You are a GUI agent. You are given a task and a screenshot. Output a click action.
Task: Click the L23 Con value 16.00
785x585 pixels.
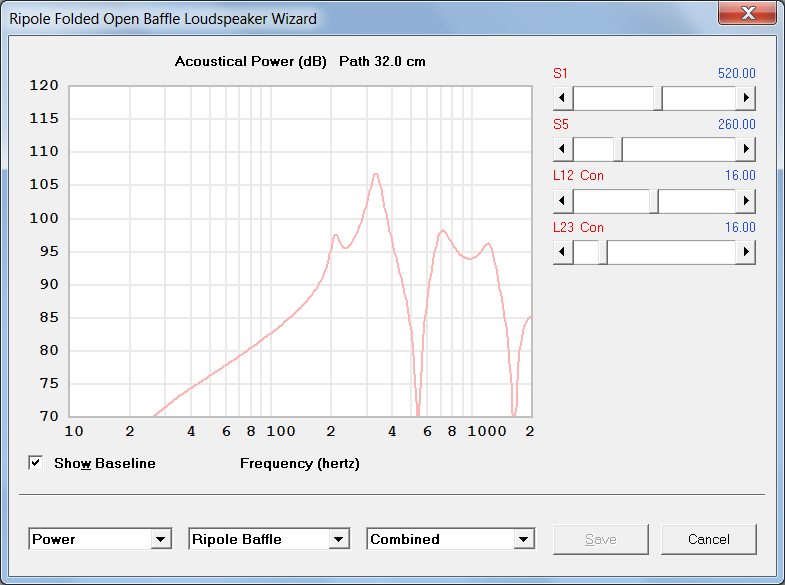(x=740, y=228)
